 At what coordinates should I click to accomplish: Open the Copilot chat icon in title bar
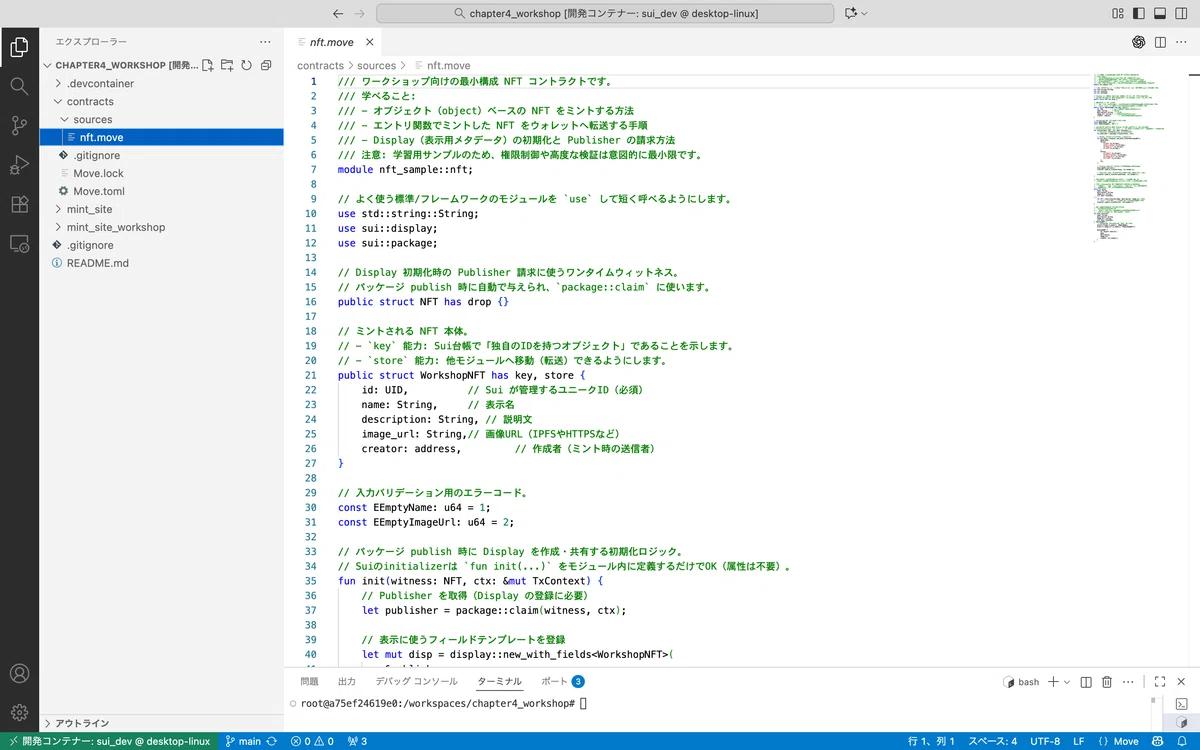point(851,13)
